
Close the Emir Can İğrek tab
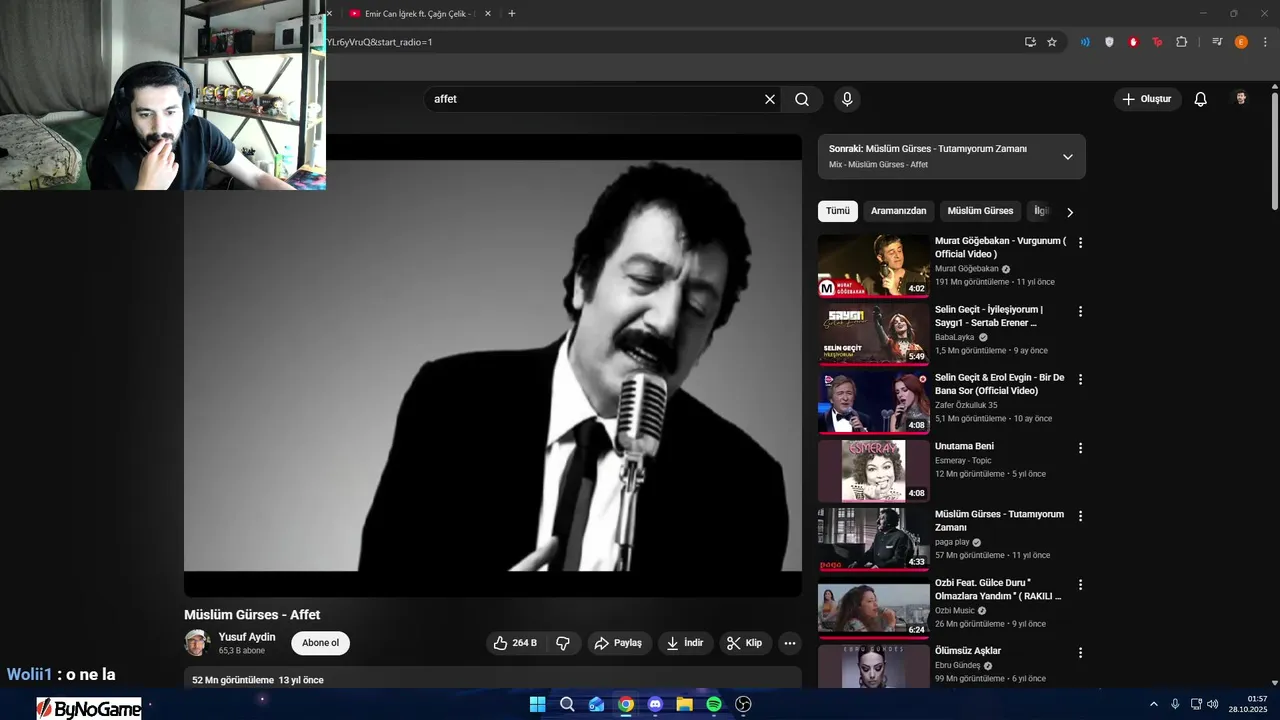point(488,14)
